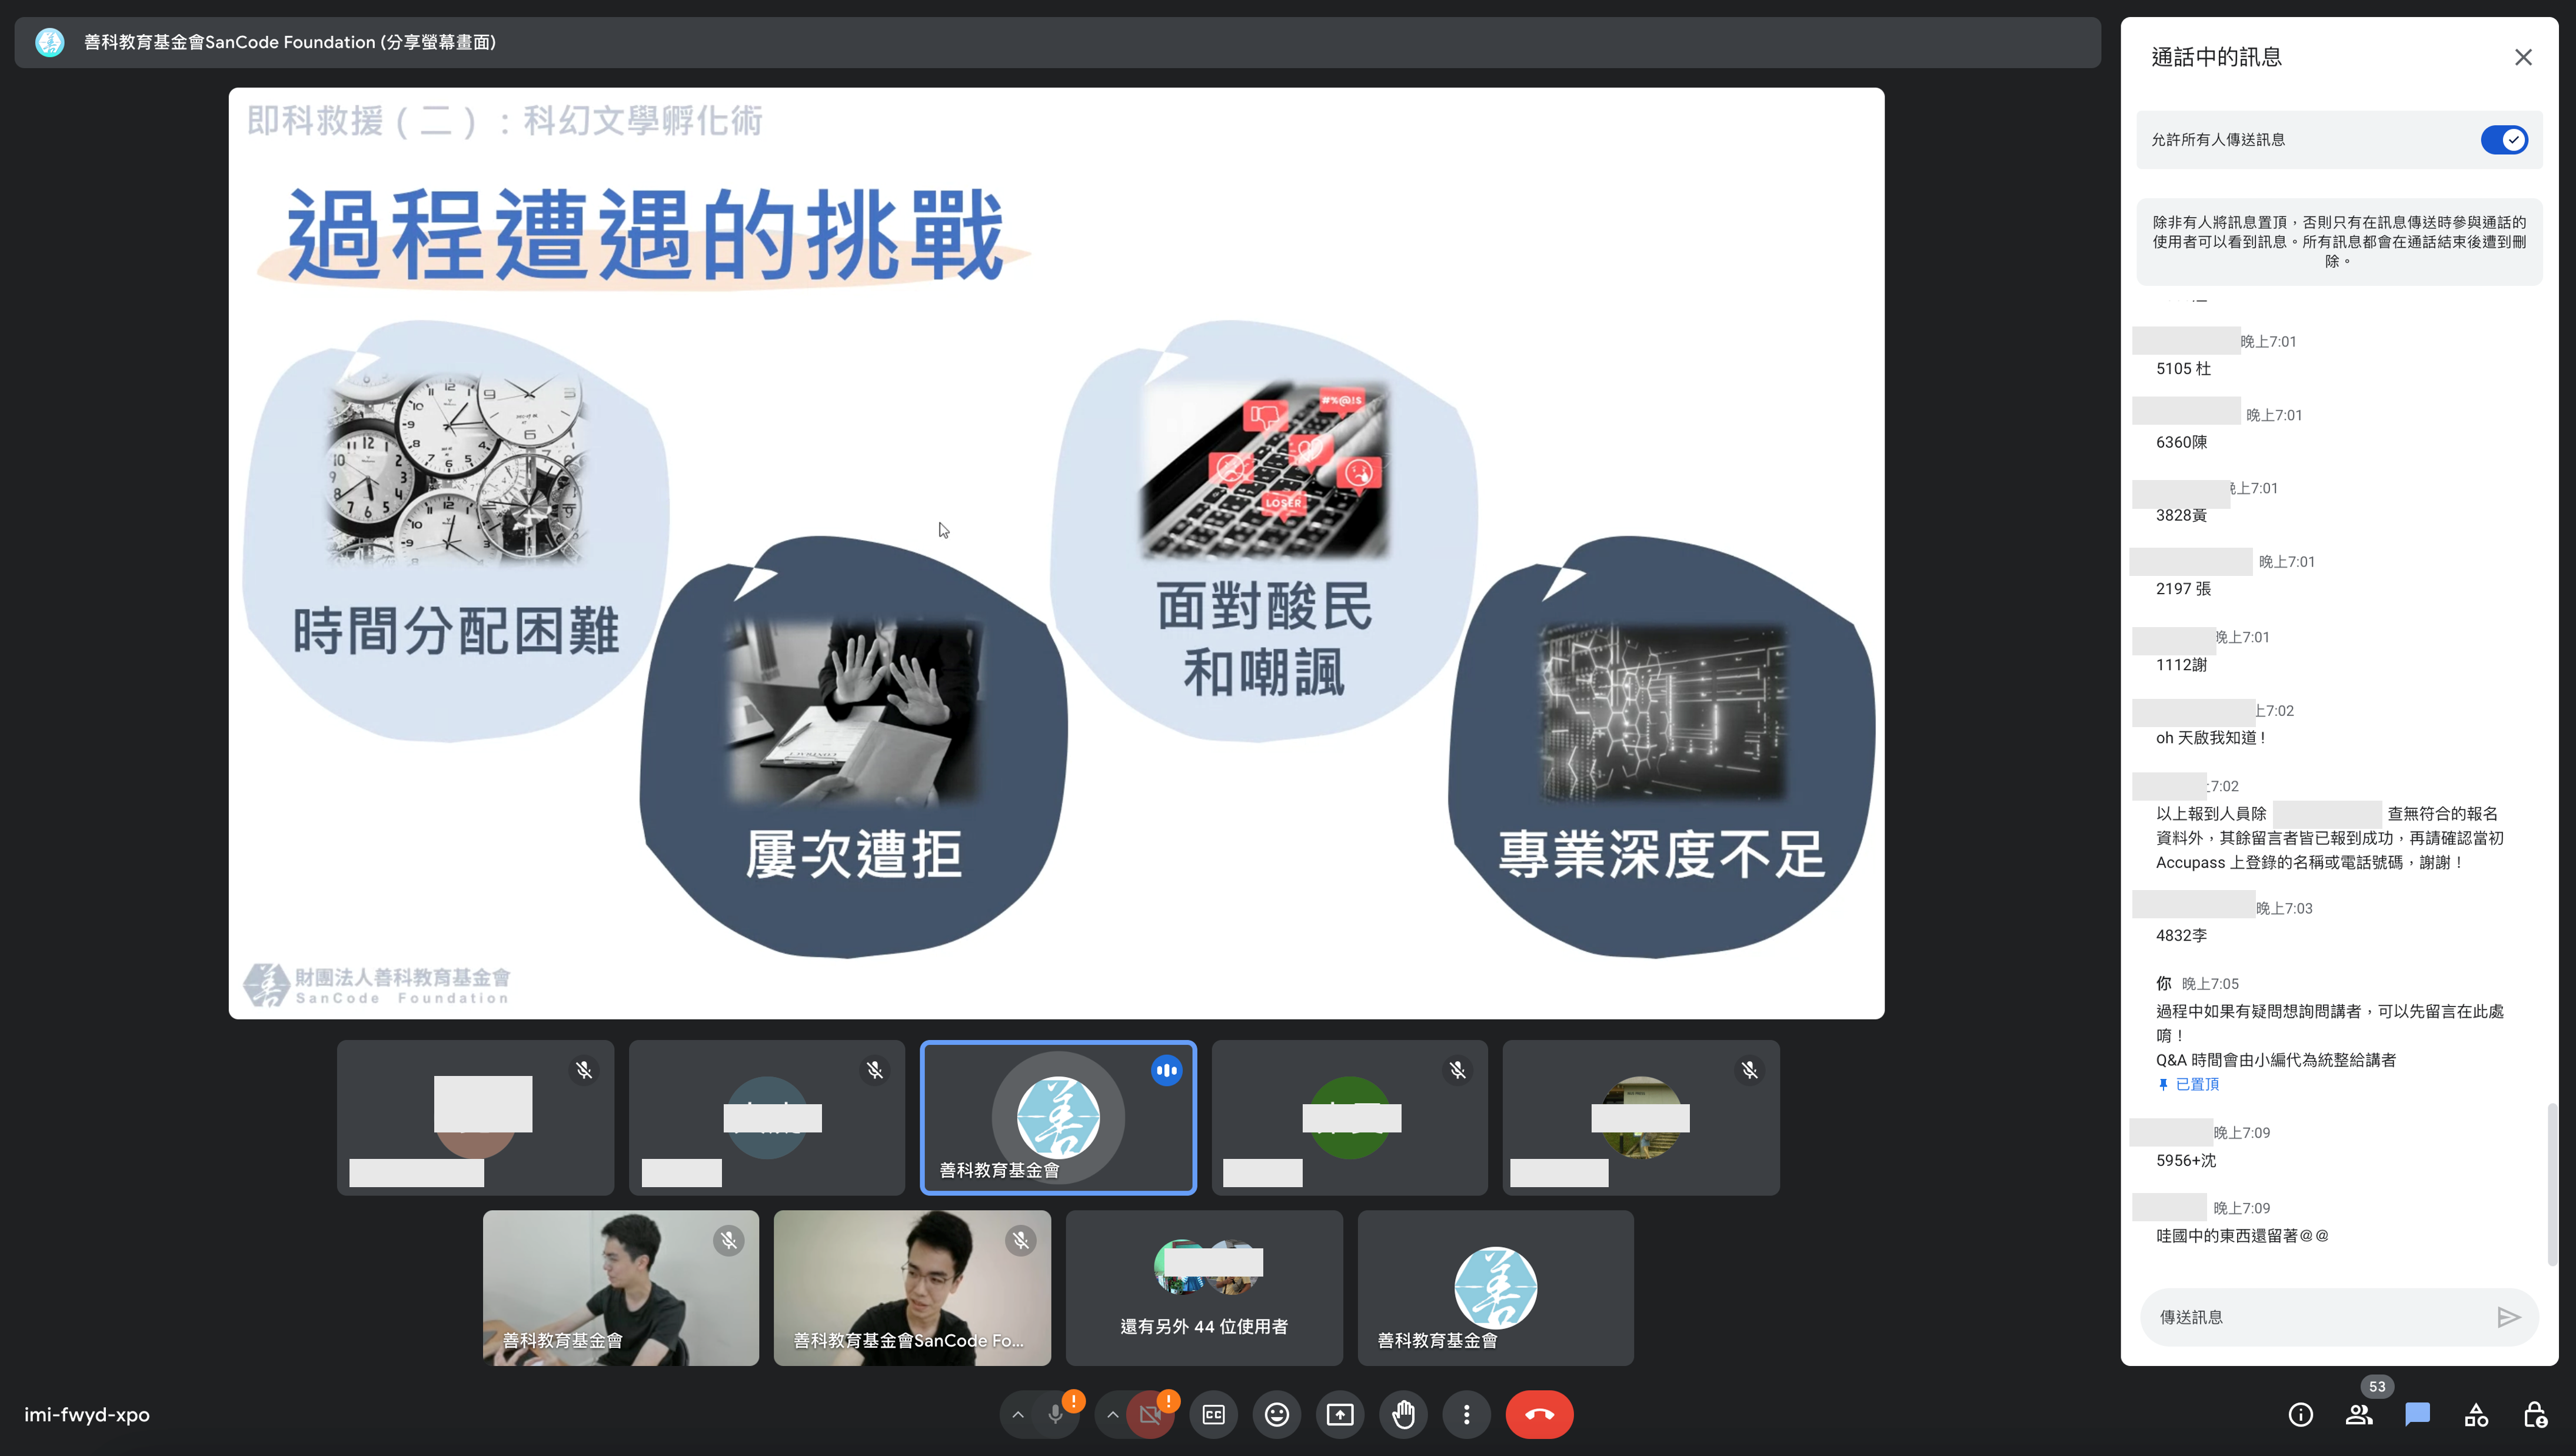Viewport: 2576px width, 1456px height.
Task: Expand video settings arrow beside camera
Action: pyautogui.click(x=1112, y=1415)
